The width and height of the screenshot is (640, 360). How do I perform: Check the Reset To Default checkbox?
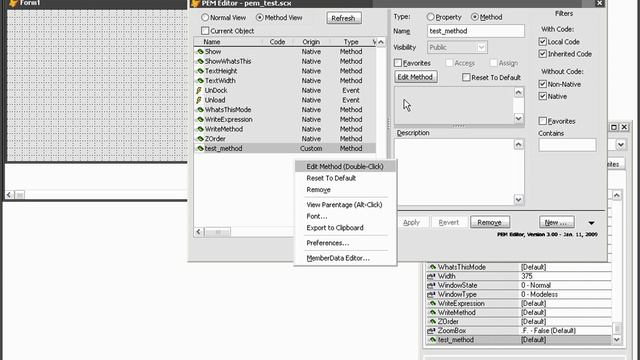(466, 78)
